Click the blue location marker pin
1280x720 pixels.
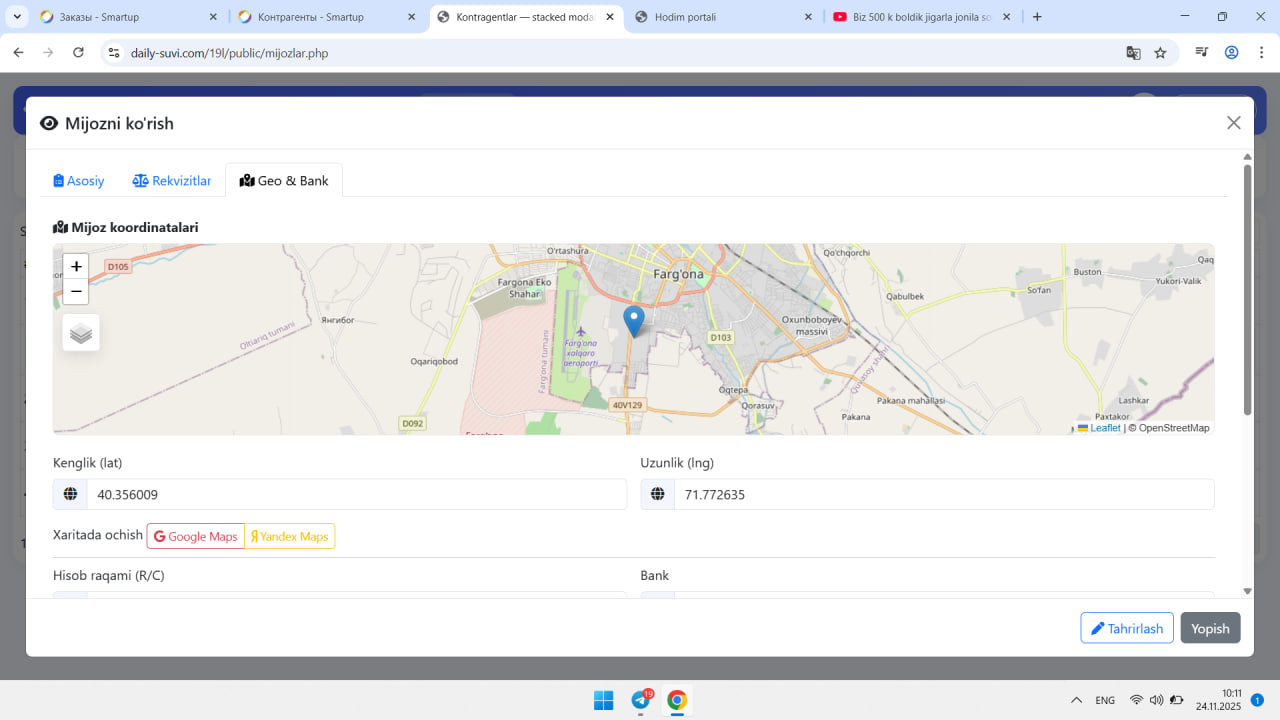[x=633, y=321]
